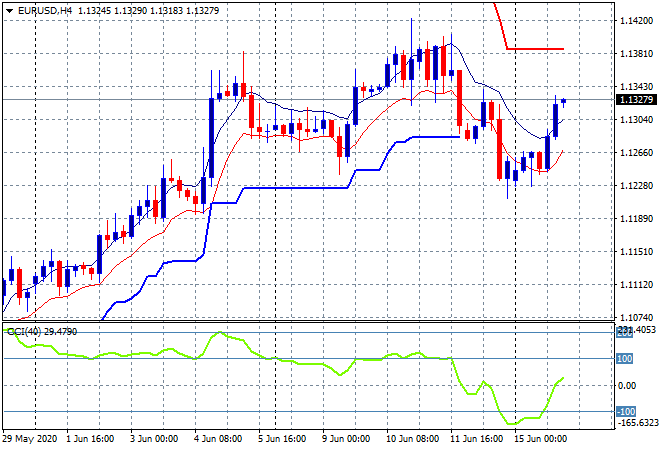
Task: Click the horizontal red resistance line near 1.13810
Action: pyautogui.click(x=535, y=49)
